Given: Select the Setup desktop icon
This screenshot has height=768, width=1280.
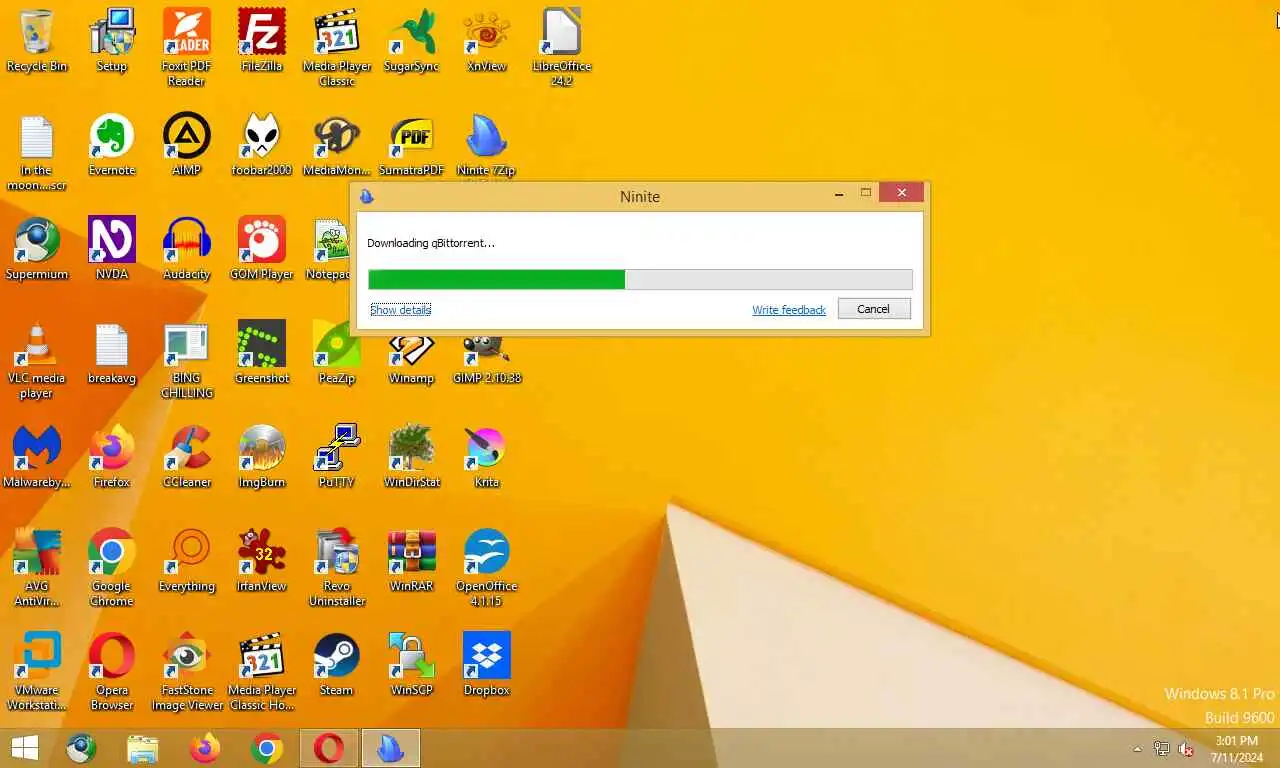Looking at the screenshot, I should 112,41.
